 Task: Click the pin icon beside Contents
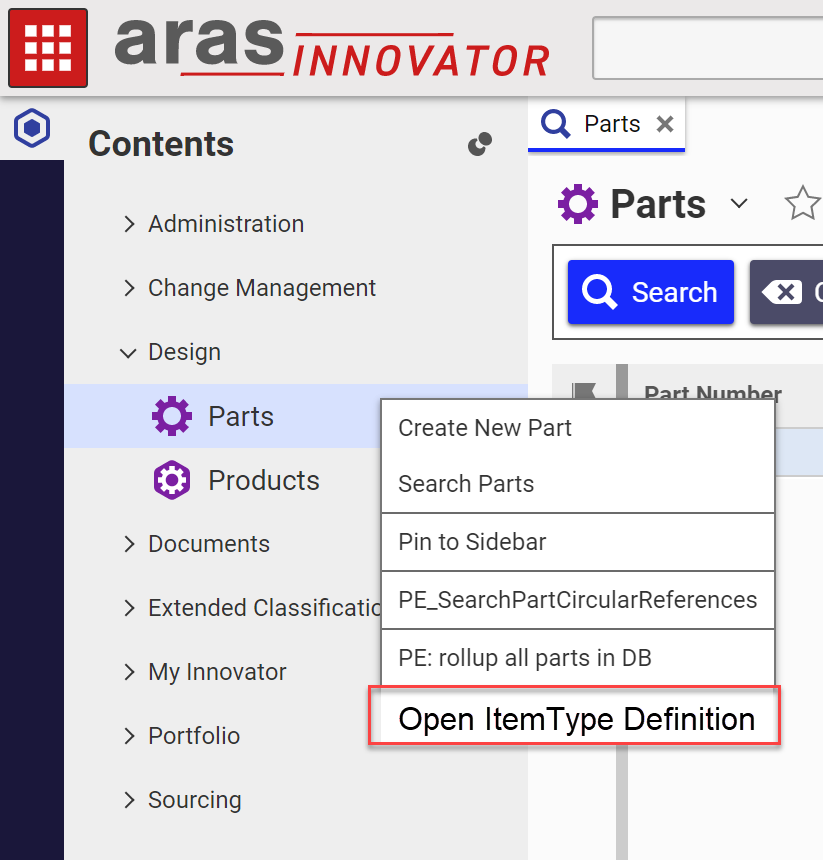tap(480, 144)
